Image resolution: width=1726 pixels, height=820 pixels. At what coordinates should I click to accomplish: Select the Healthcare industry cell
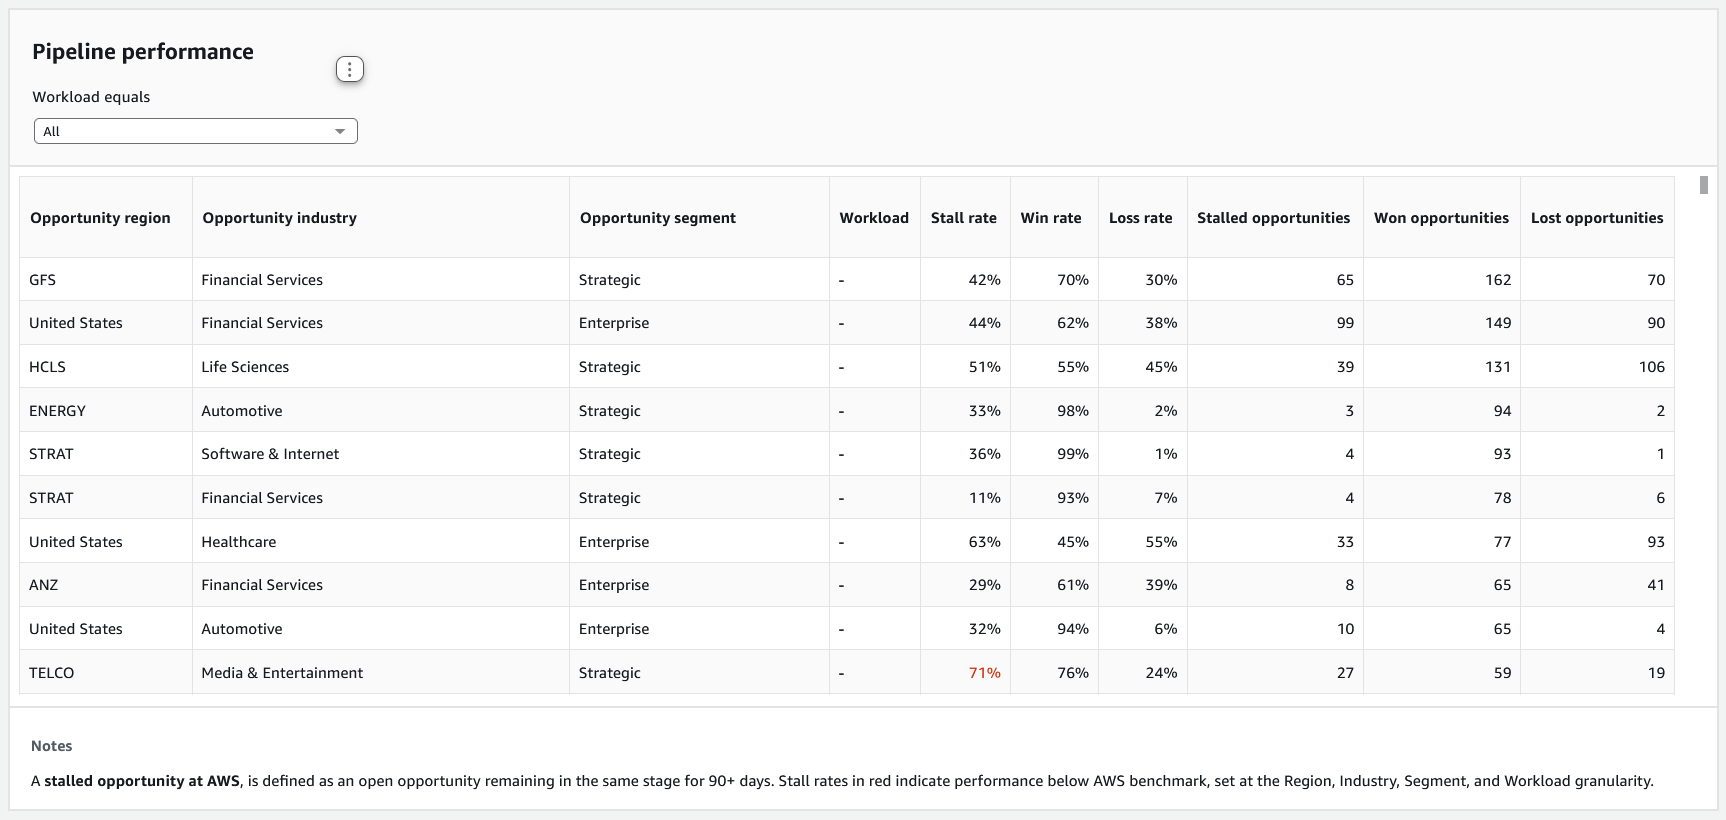[239, 542]
